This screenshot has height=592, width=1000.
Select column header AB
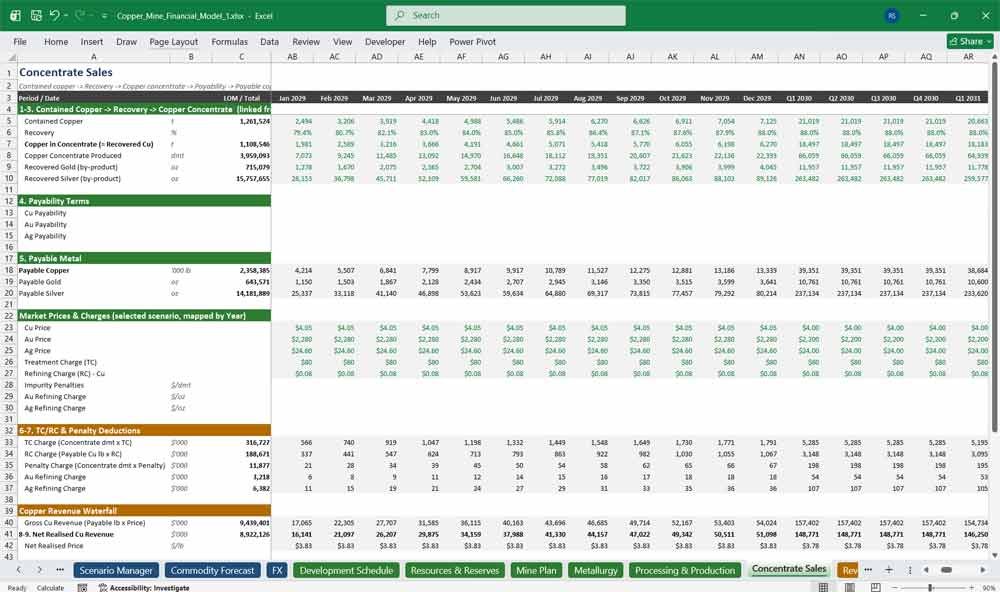click(x=292, y=57)
